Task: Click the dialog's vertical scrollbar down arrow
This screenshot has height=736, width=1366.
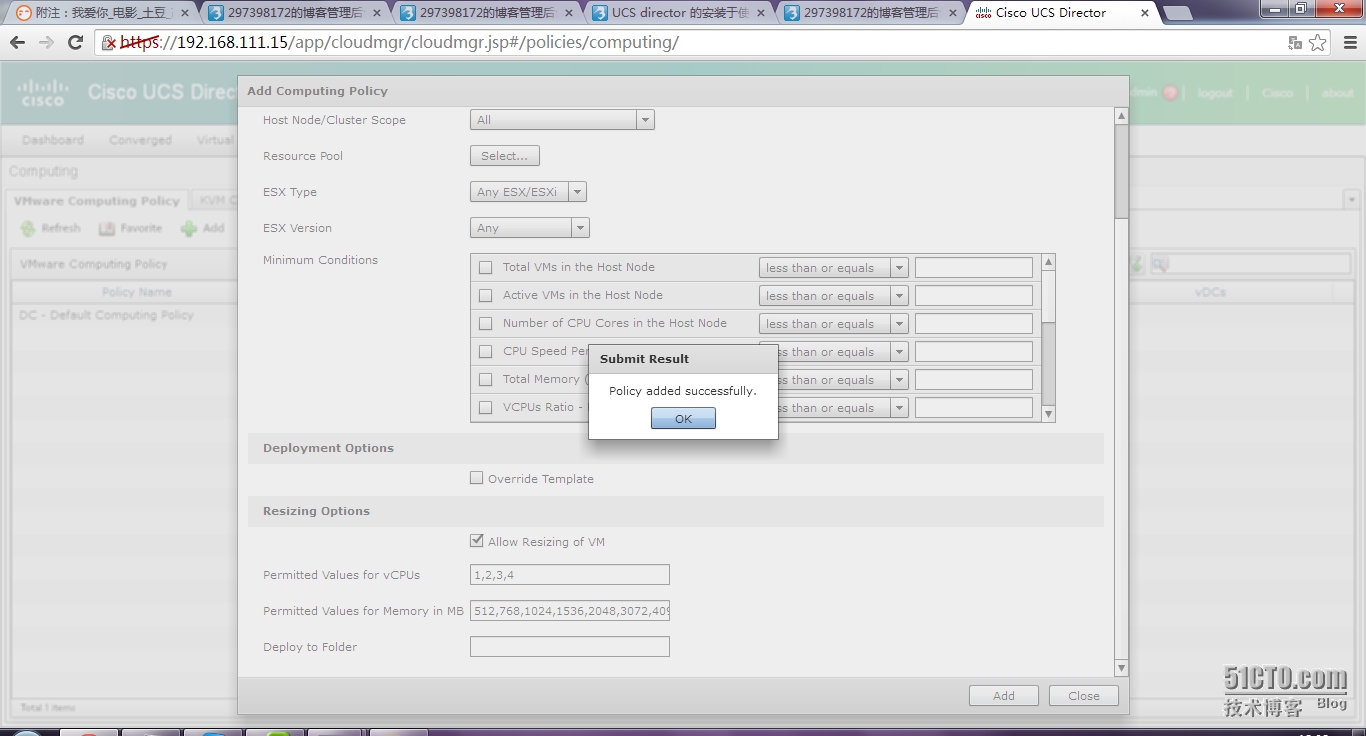Action: [1121, 668]
